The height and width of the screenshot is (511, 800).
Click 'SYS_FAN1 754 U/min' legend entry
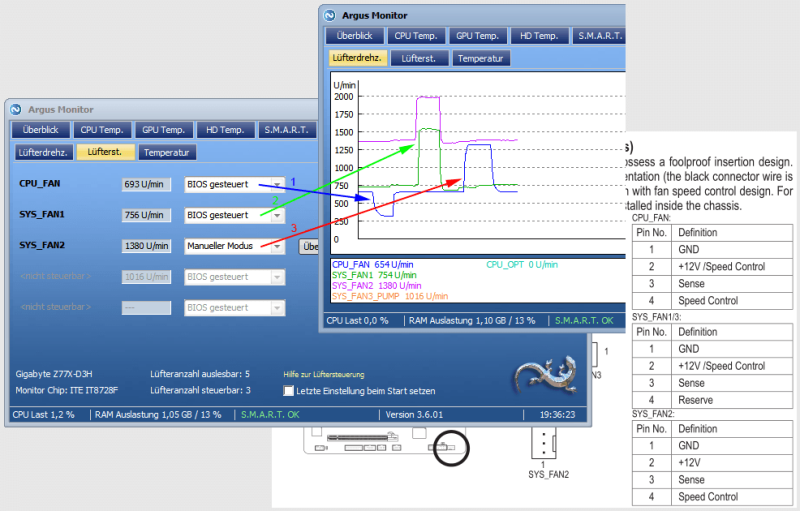(374, 275)
